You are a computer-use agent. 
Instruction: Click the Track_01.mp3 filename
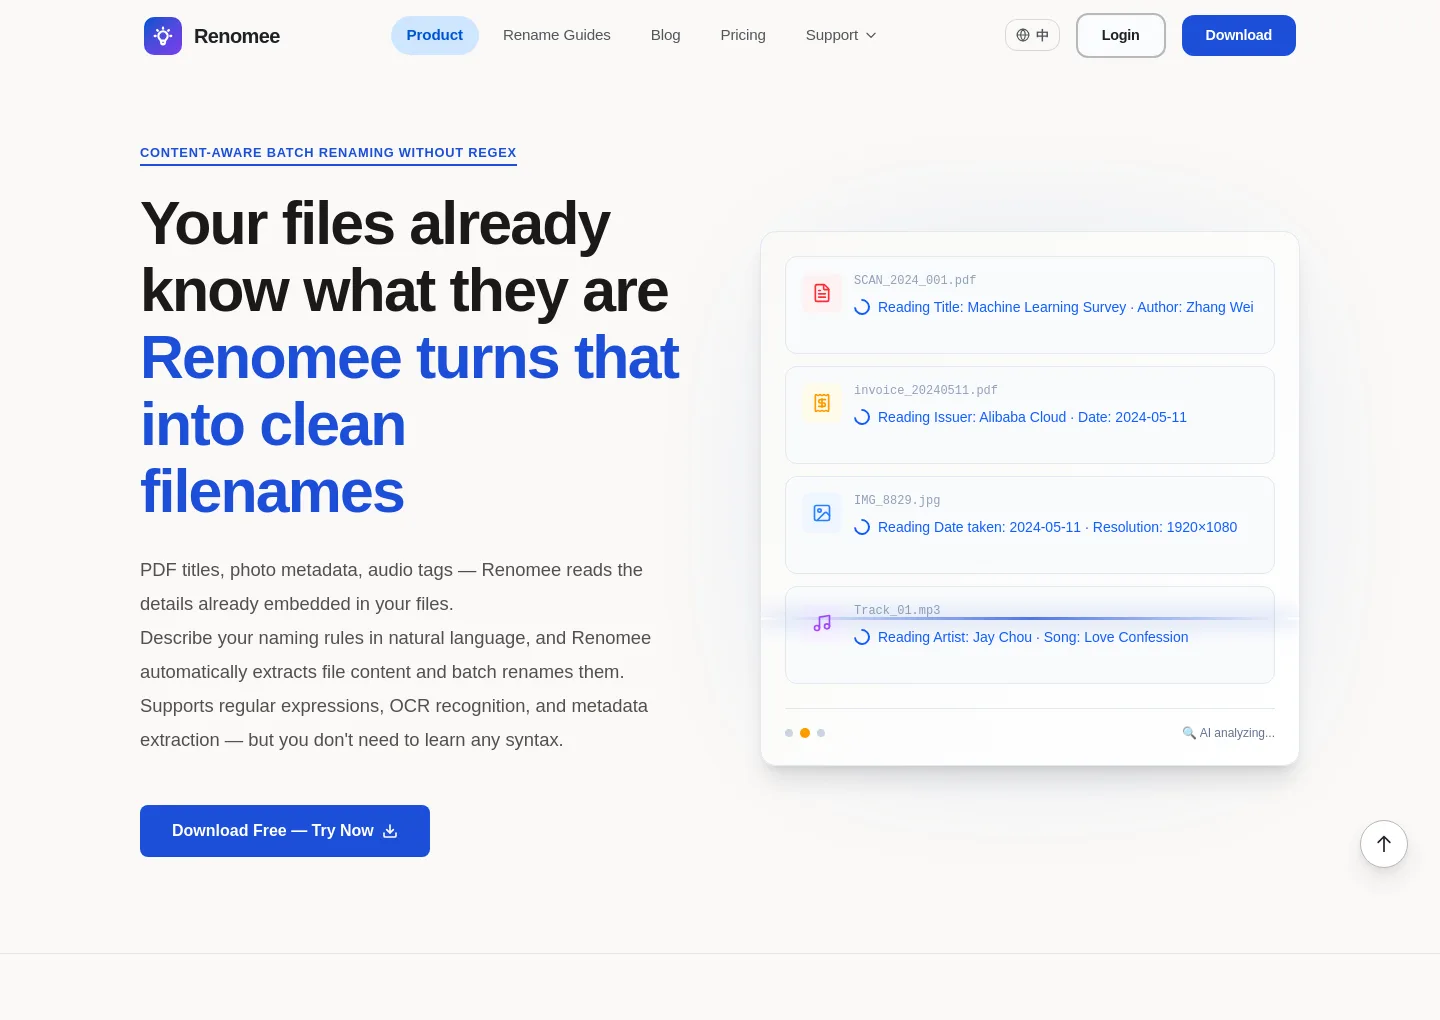897,610
